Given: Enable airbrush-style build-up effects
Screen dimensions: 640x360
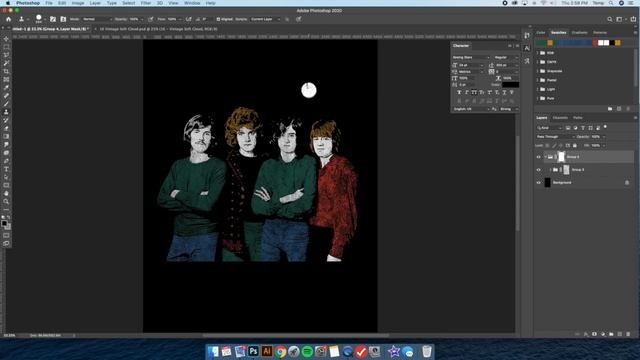Looking at the screenshot, I should coord(189,19).
